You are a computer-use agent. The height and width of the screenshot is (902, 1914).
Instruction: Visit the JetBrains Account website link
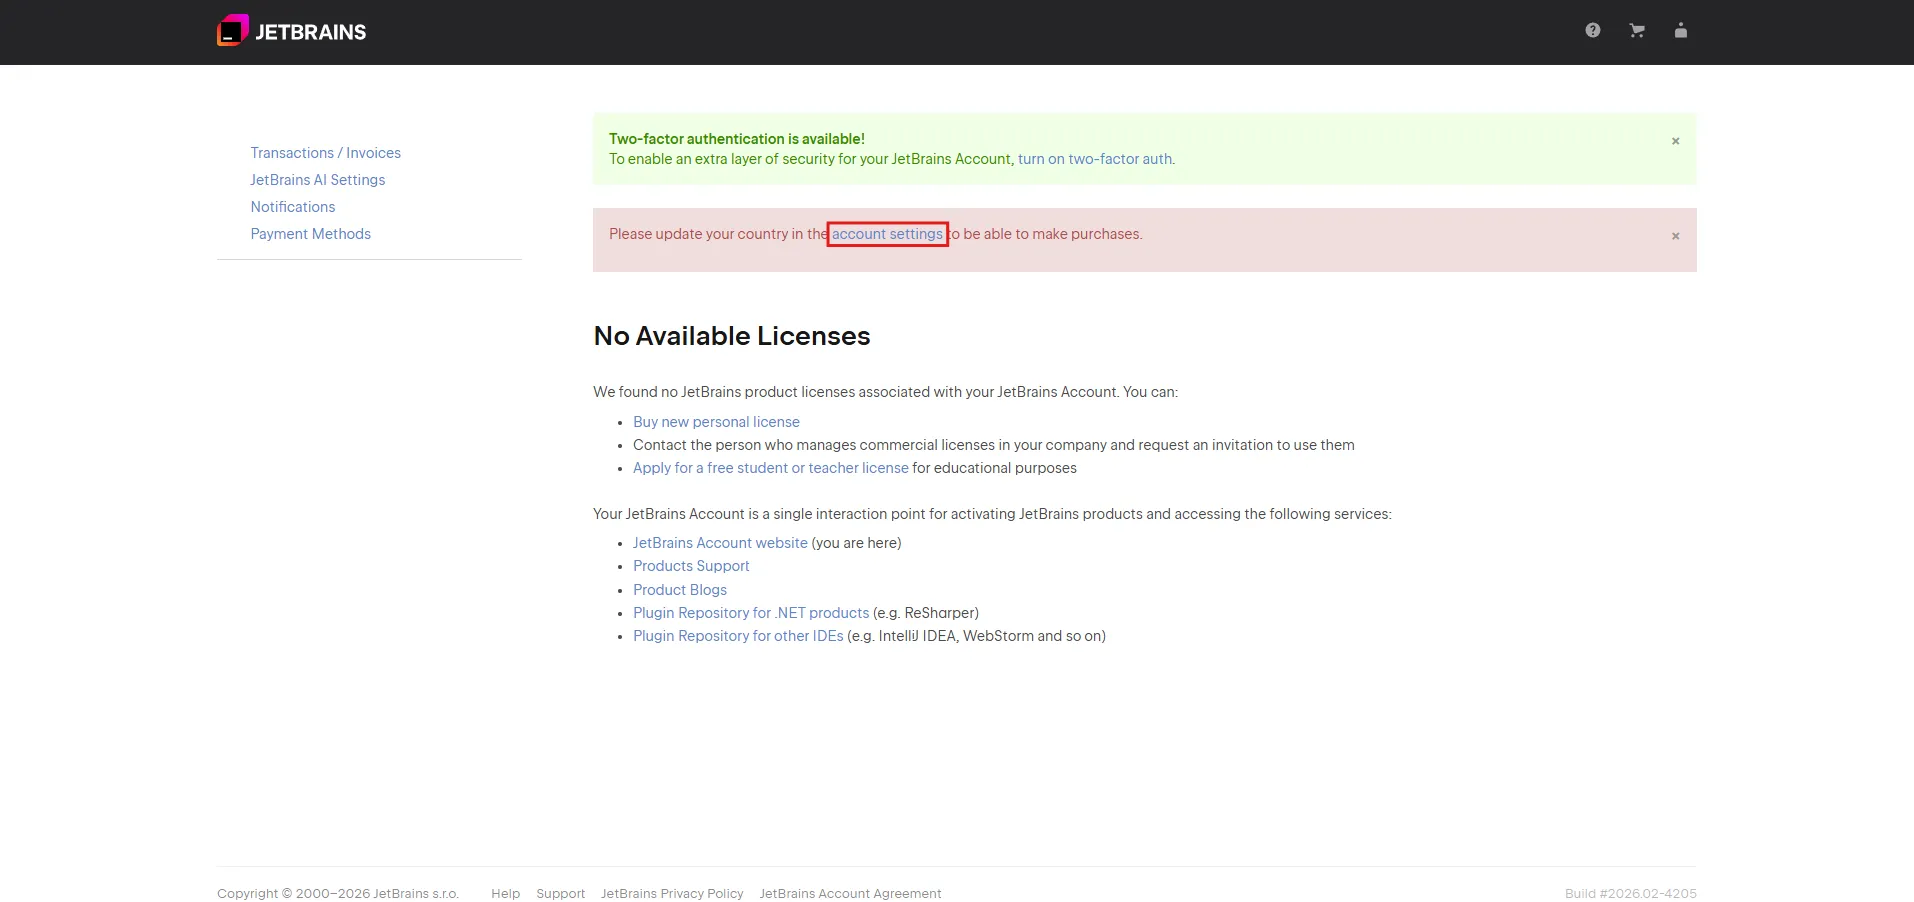click(720, 543)
